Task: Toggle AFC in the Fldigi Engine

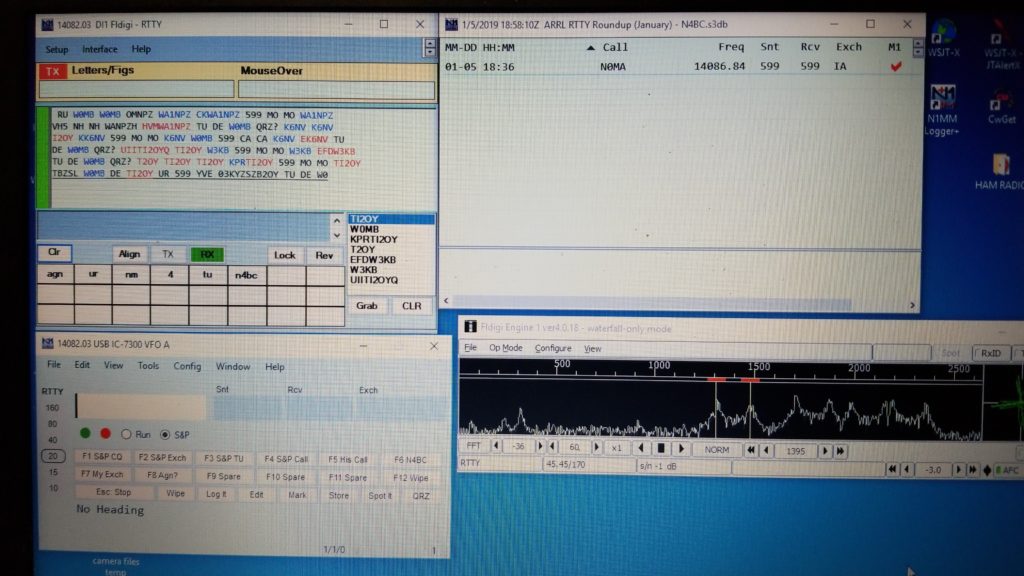Action: click(x=1007, y=470)
